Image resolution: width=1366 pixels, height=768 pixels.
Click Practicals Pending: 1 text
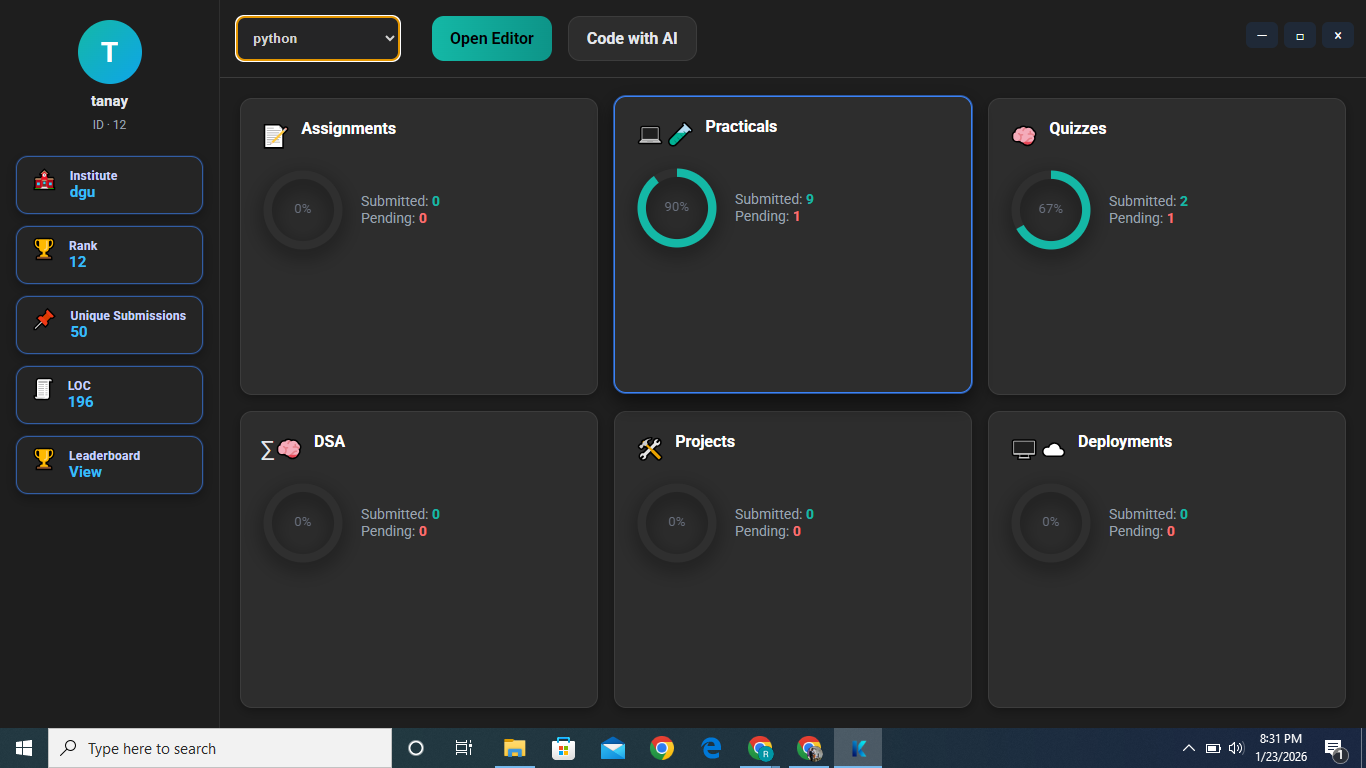click(x=768, y=216)
